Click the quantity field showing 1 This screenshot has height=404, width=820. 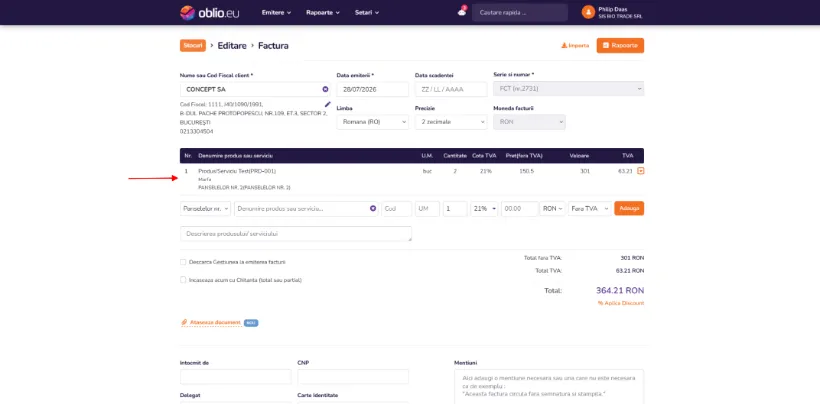[x=455, y=209]
